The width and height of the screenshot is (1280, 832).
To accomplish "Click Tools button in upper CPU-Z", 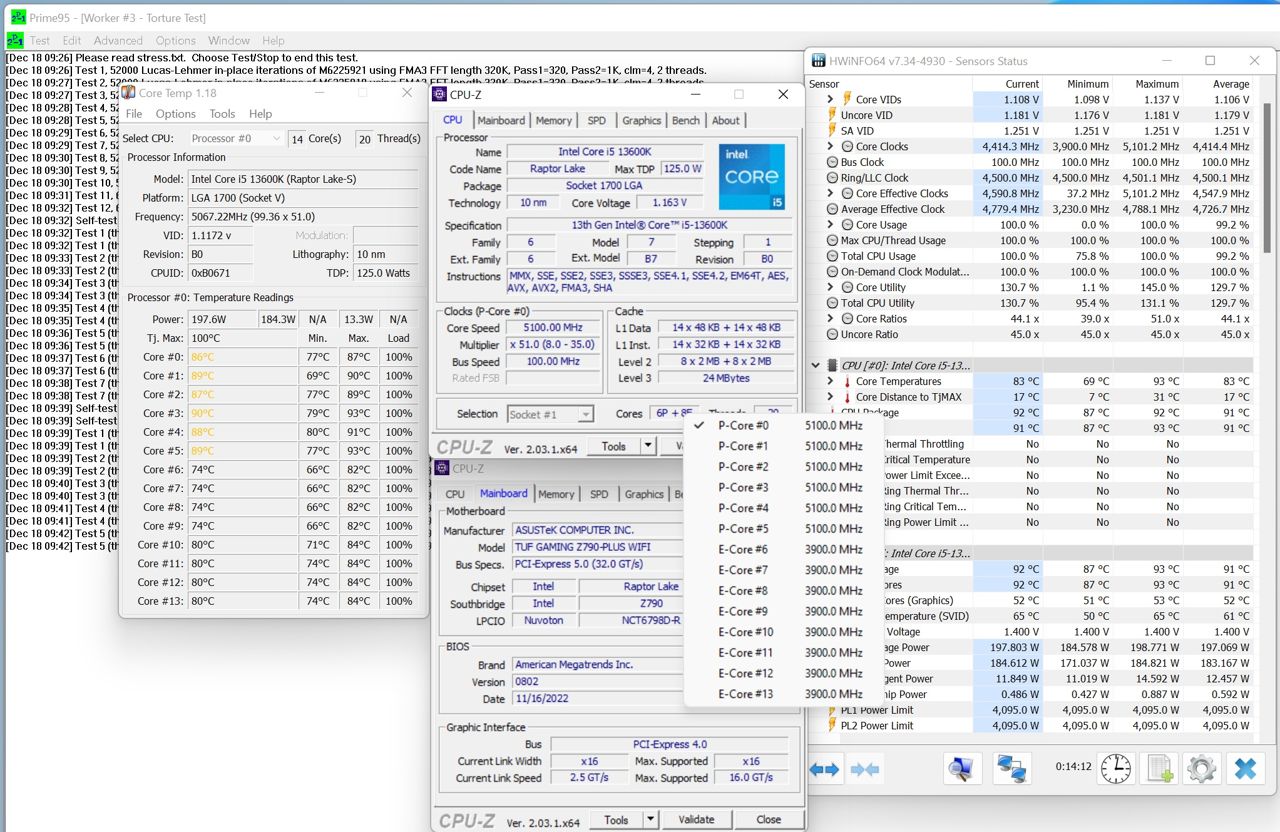I will pyautogui.click(x=614, y=446).
